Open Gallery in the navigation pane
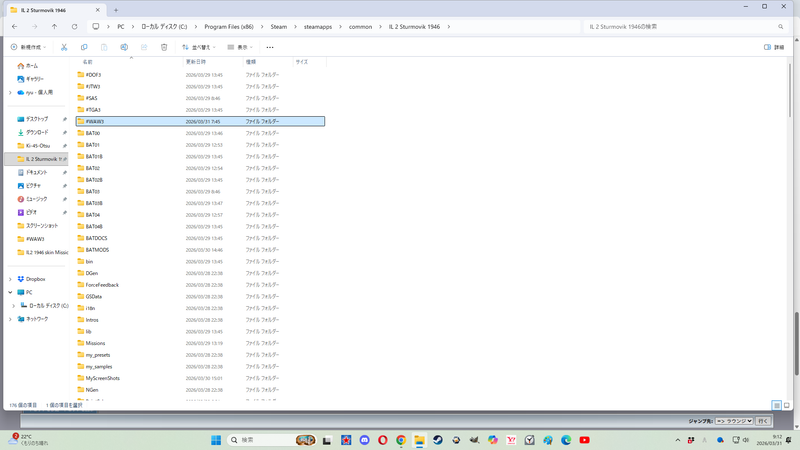This screenshot has width=800, height=450. tap(34, 79)
